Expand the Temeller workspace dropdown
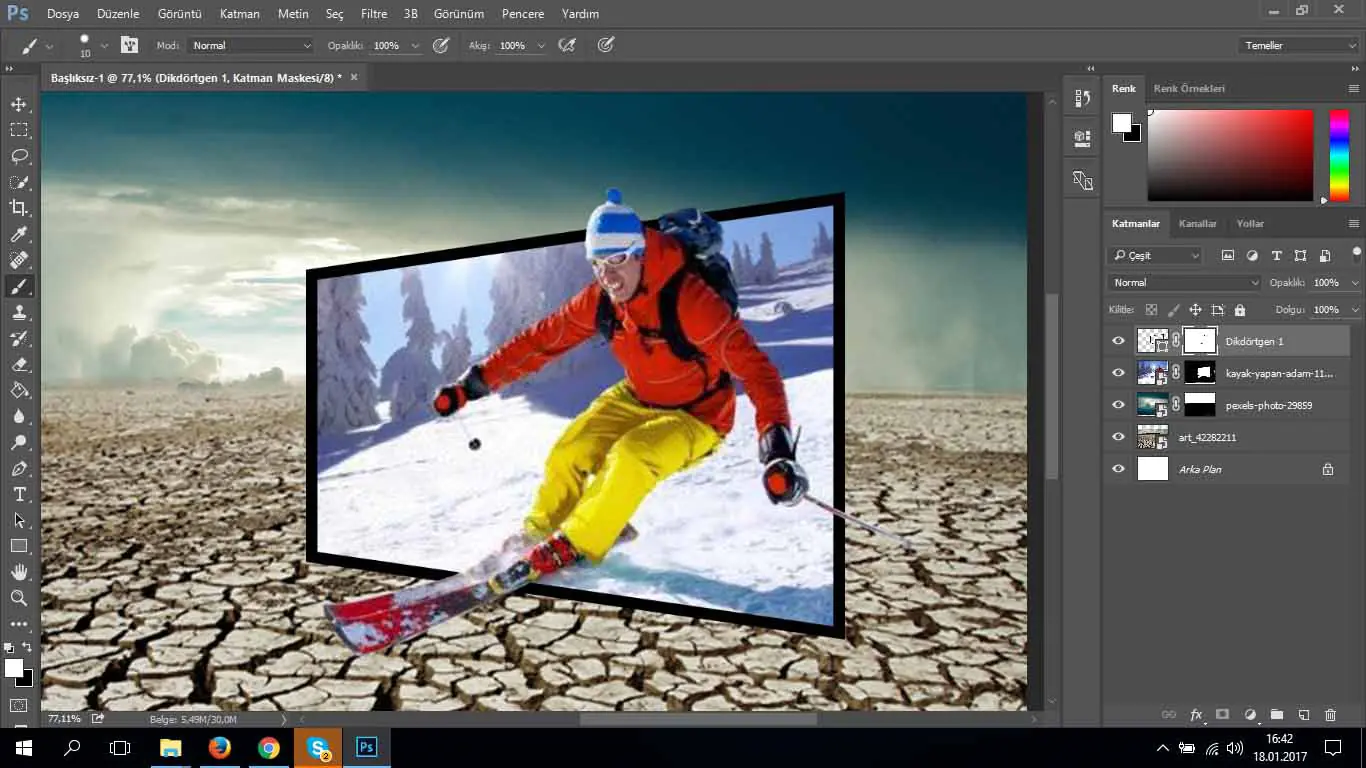 (x=1298, y=46)
